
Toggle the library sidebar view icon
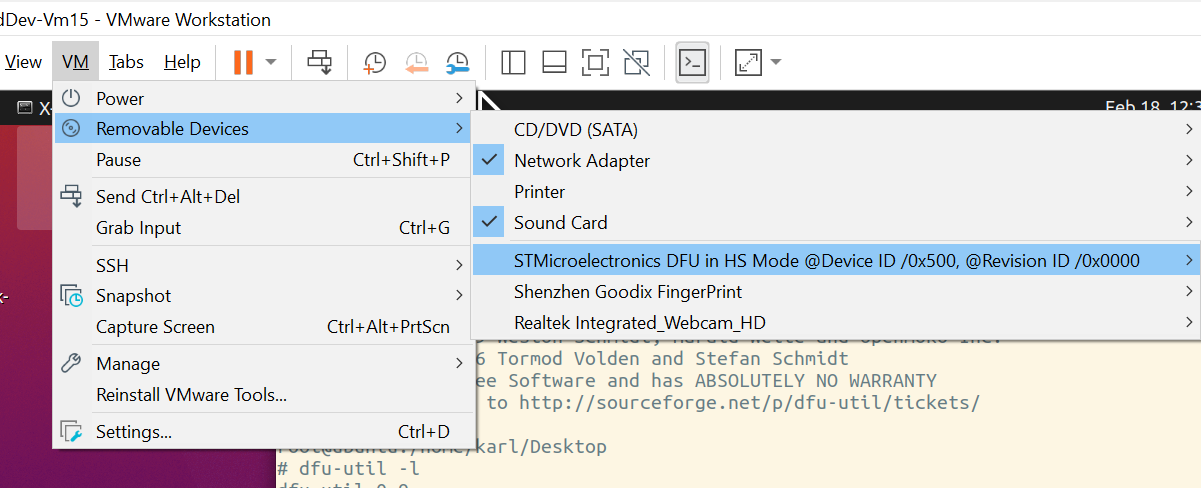513,62
